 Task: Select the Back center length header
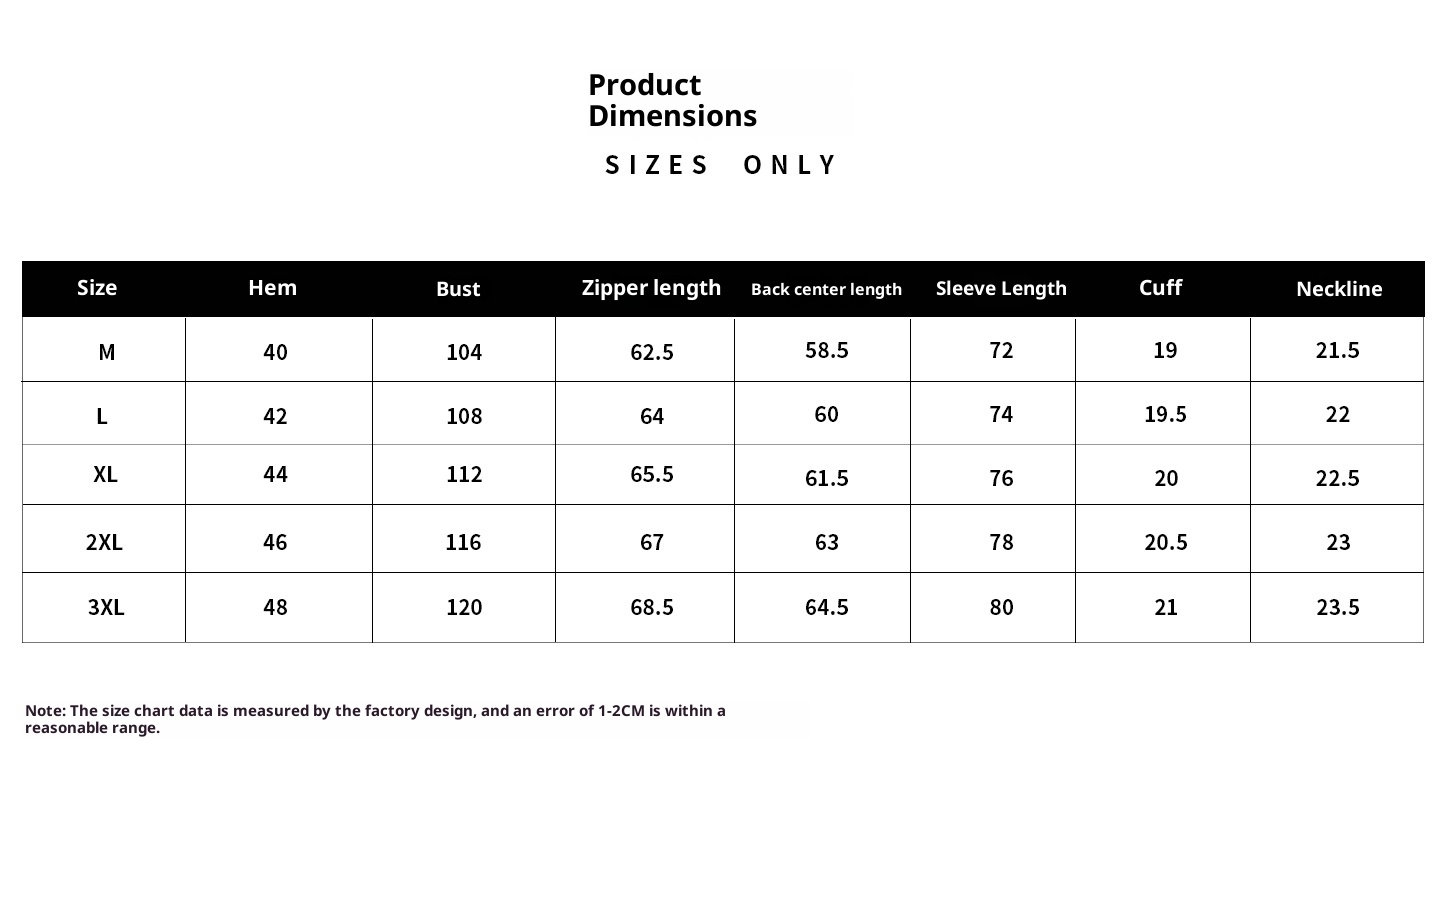[x=826, y=289]
